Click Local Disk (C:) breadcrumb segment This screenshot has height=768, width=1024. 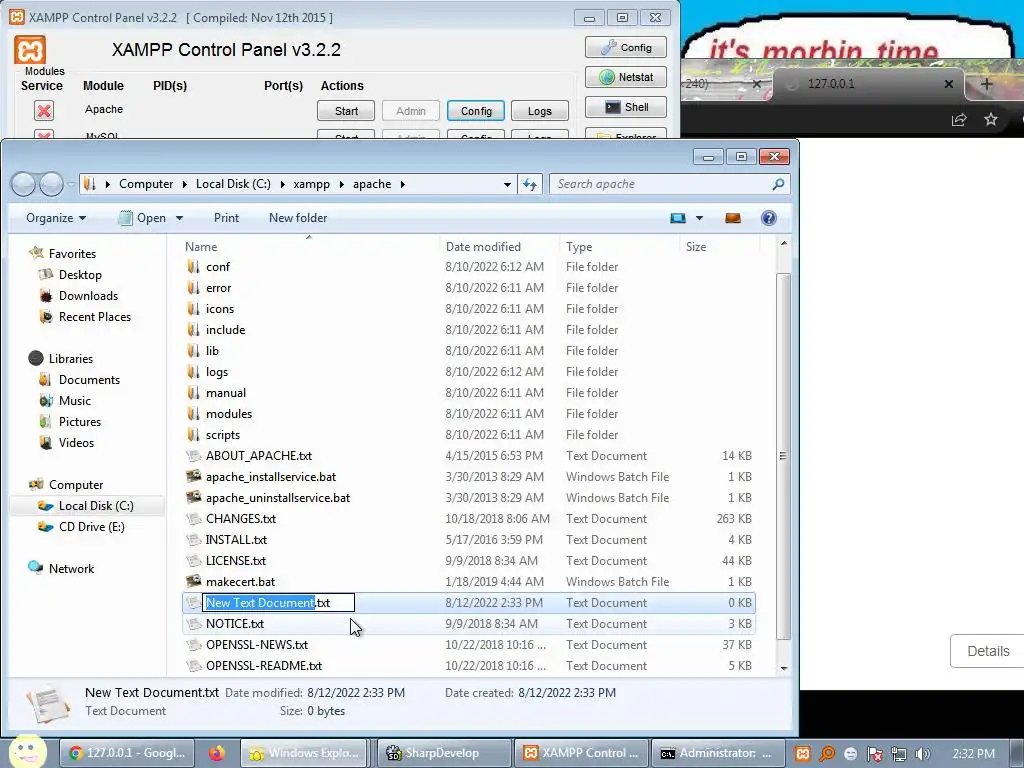(x=233, y=184)
